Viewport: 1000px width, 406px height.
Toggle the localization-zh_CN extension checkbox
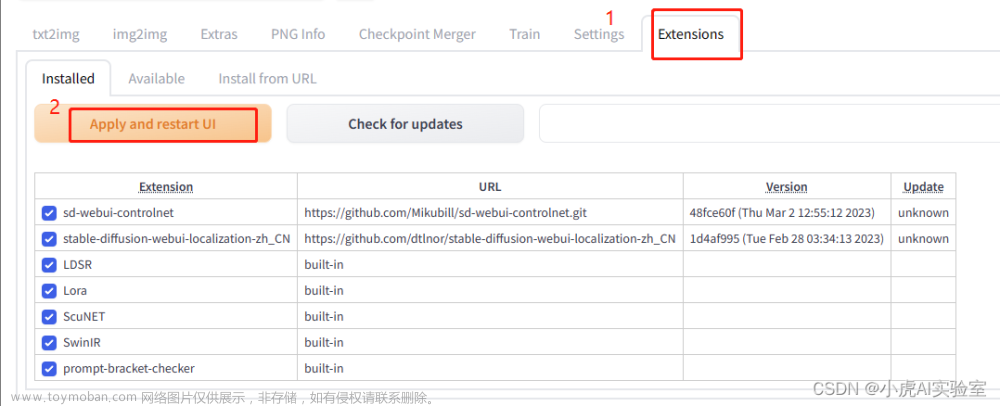click(49, 239)
